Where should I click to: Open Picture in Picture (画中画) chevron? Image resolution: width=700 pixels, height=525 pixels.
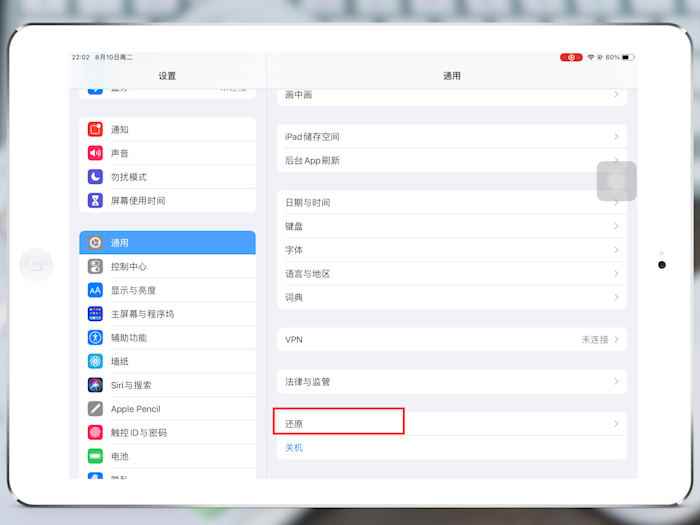pyautogui.click(x=616, y=94)
